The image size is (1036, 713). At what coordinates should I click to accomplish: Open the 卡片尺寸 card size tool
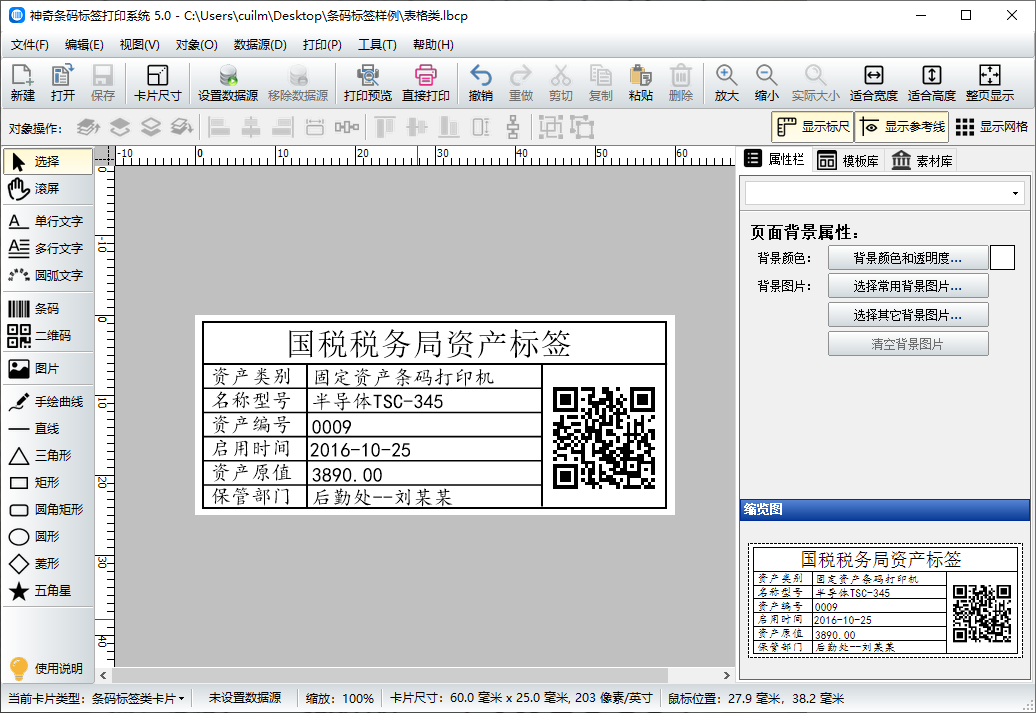tap(157, 83)
